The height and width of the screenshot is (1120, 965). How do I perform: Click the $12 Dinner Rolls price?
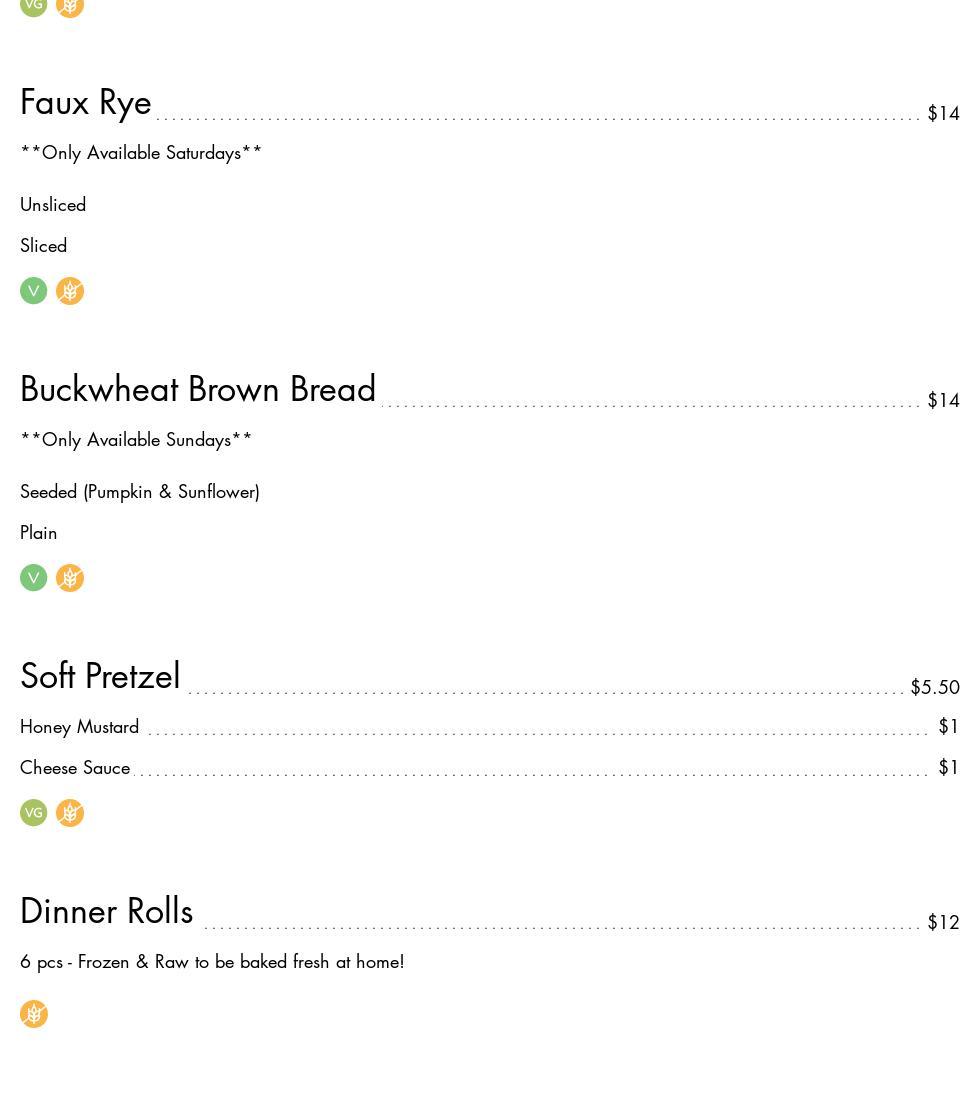(943, 923)
